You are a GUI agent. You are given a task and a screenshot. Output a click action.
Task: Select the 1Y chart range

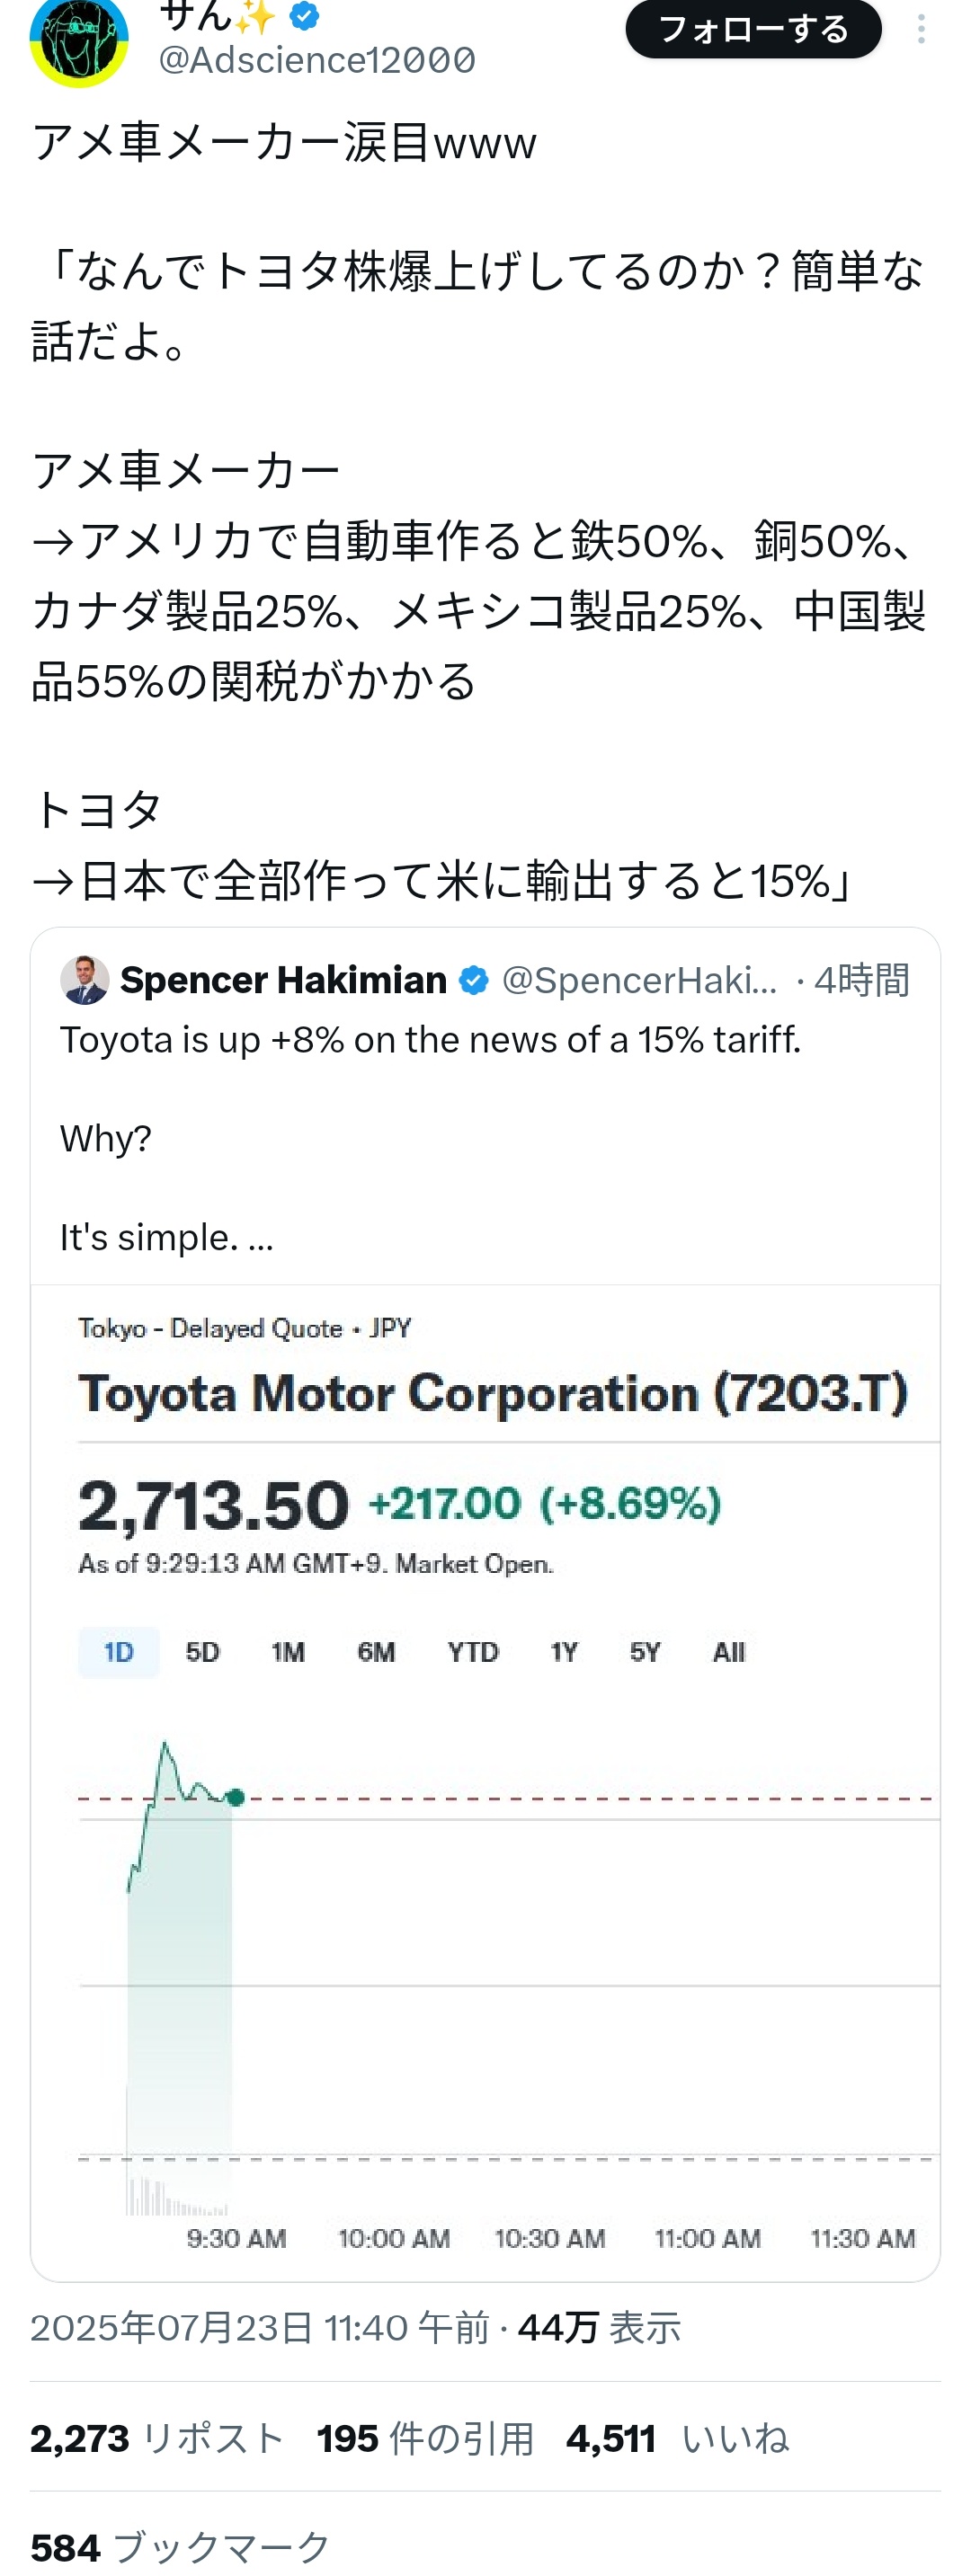point(564,1652)
